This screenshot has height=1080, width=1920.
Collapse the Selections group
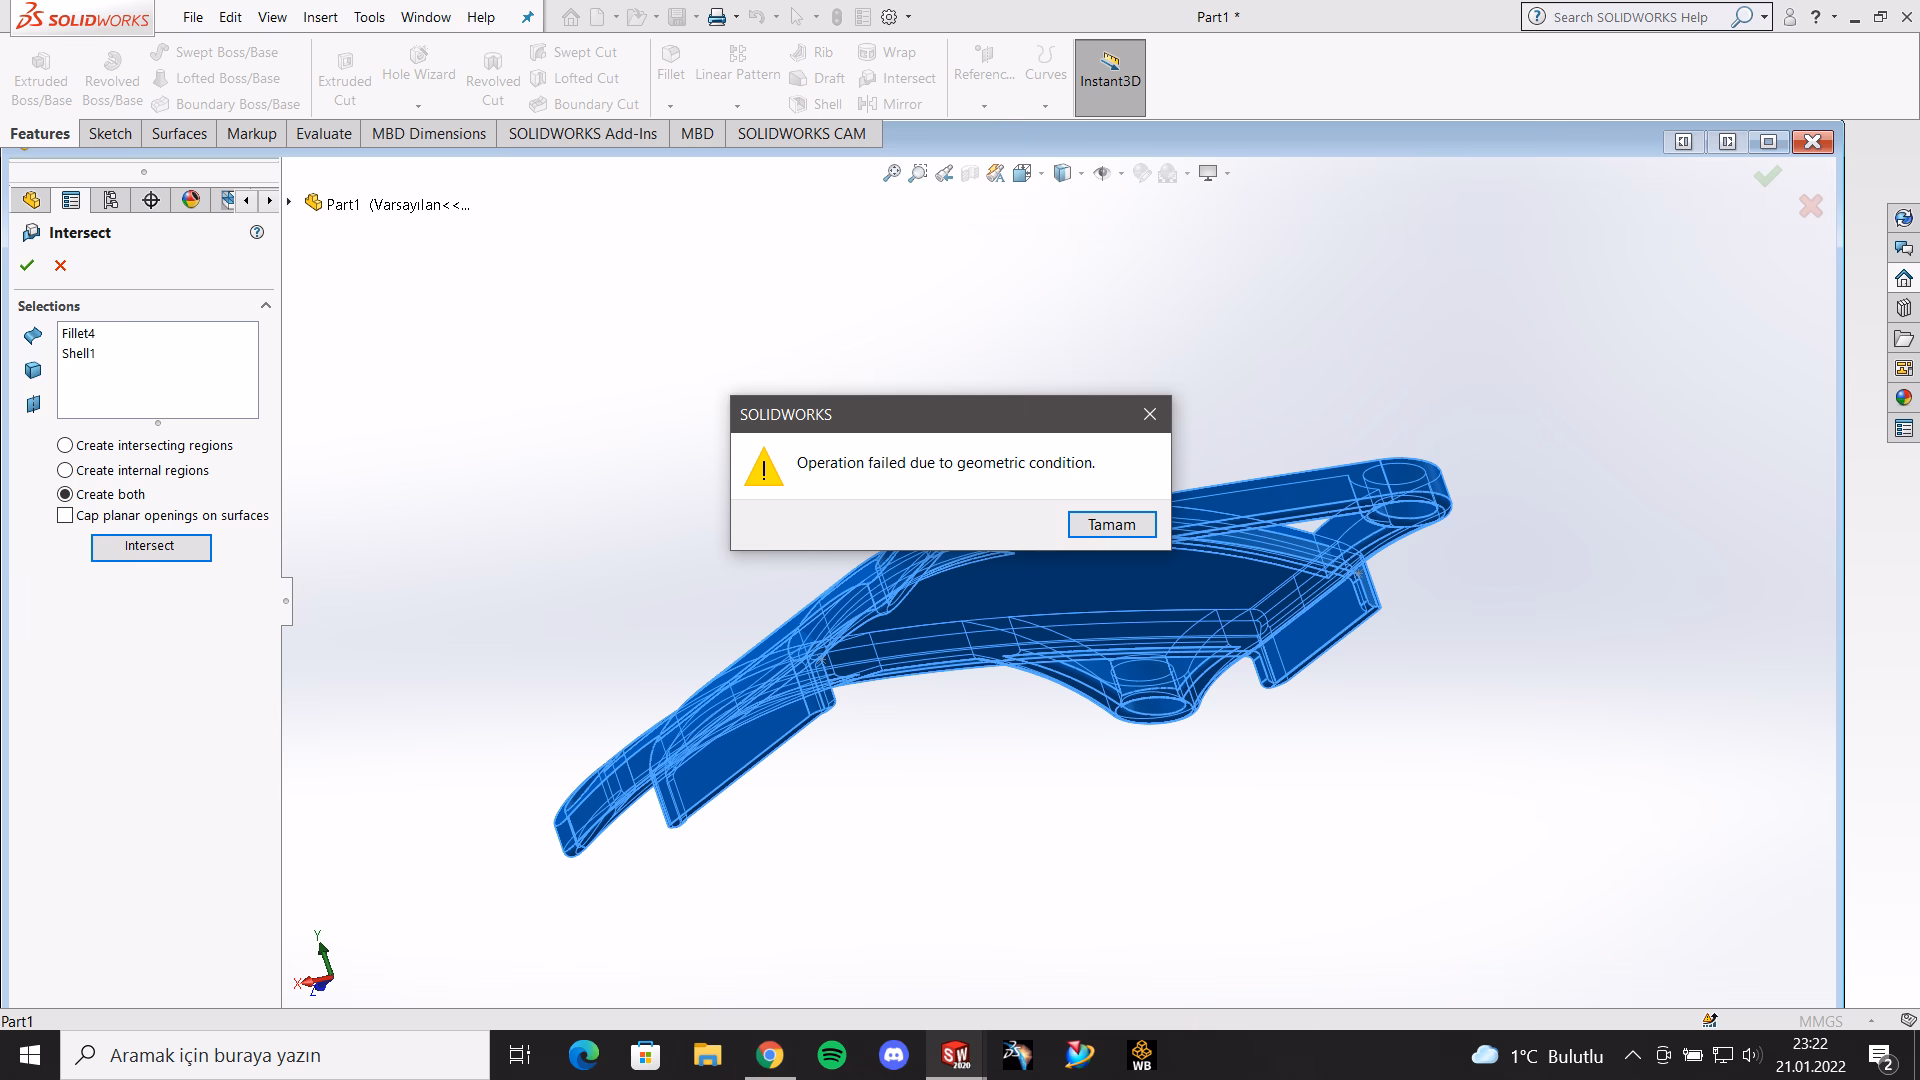265,306
